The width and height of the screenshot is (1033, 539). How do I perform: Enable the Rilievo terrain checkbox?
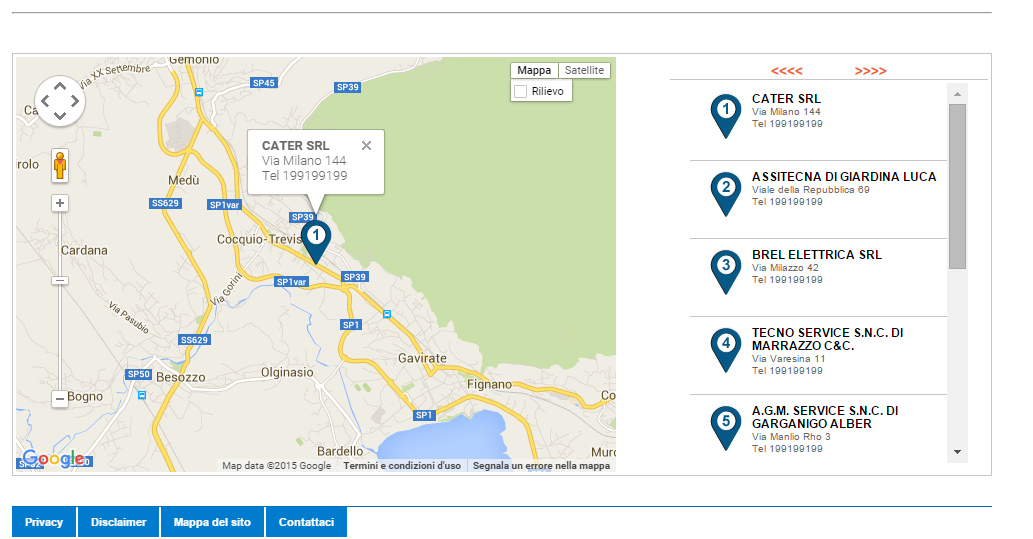(x=520, y=92)
